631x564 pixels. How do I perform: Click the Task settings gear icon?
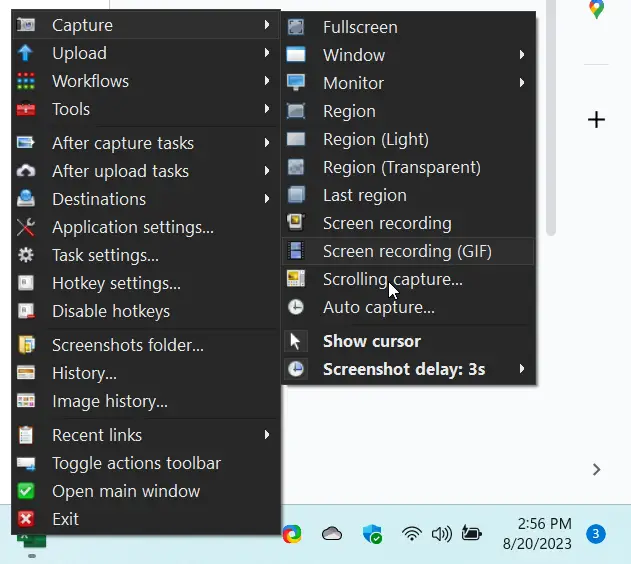[x=26, y=255]
